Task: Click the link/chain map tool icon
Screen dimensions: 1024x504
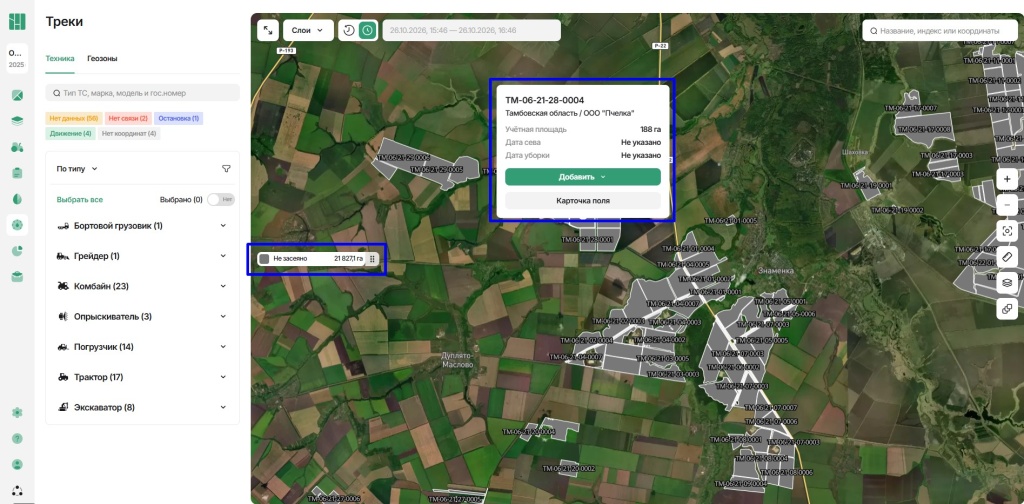Action: pyautogui.click(x=1007, y=309)
